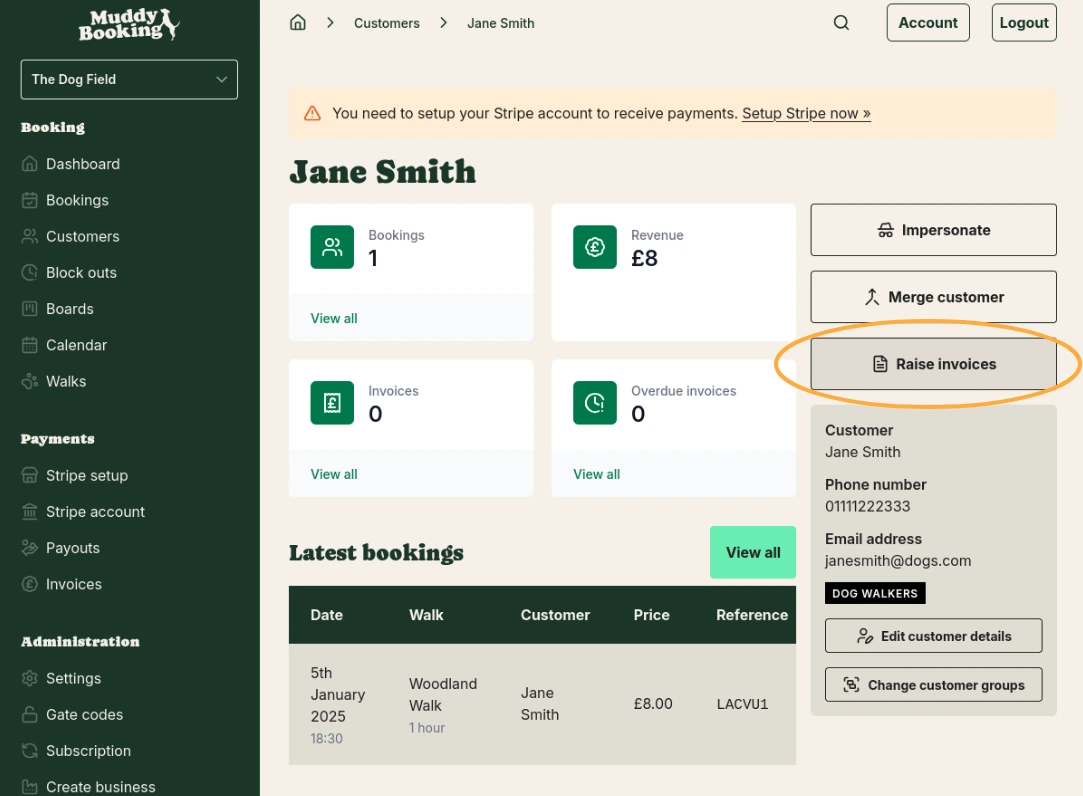Click the Raise invoices button
This screenshot has width=1083, height=796.
(933, 363)
